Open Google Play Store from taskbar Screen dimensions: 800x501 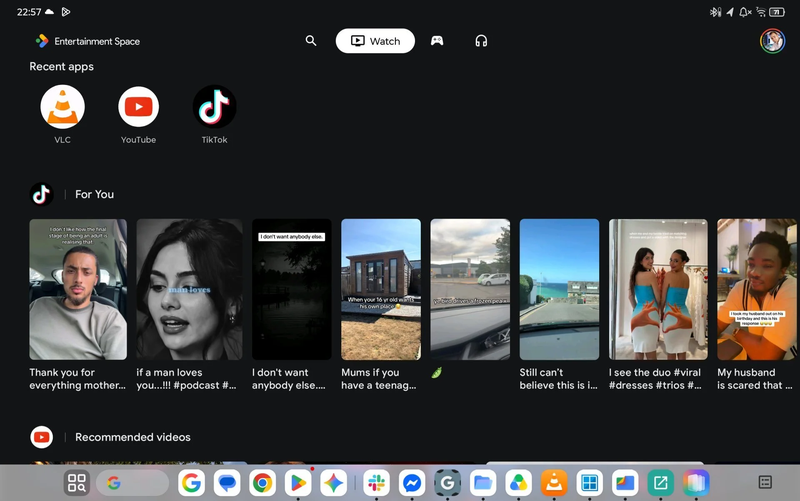click(x=298, y=483)
